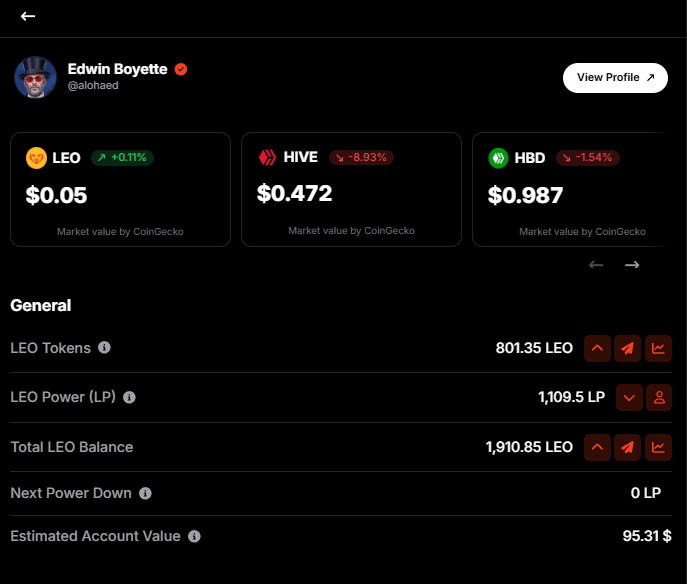687x584 pixels.
Task: Send from the Total LEO Balance row
Action: [x=627, y=447]
